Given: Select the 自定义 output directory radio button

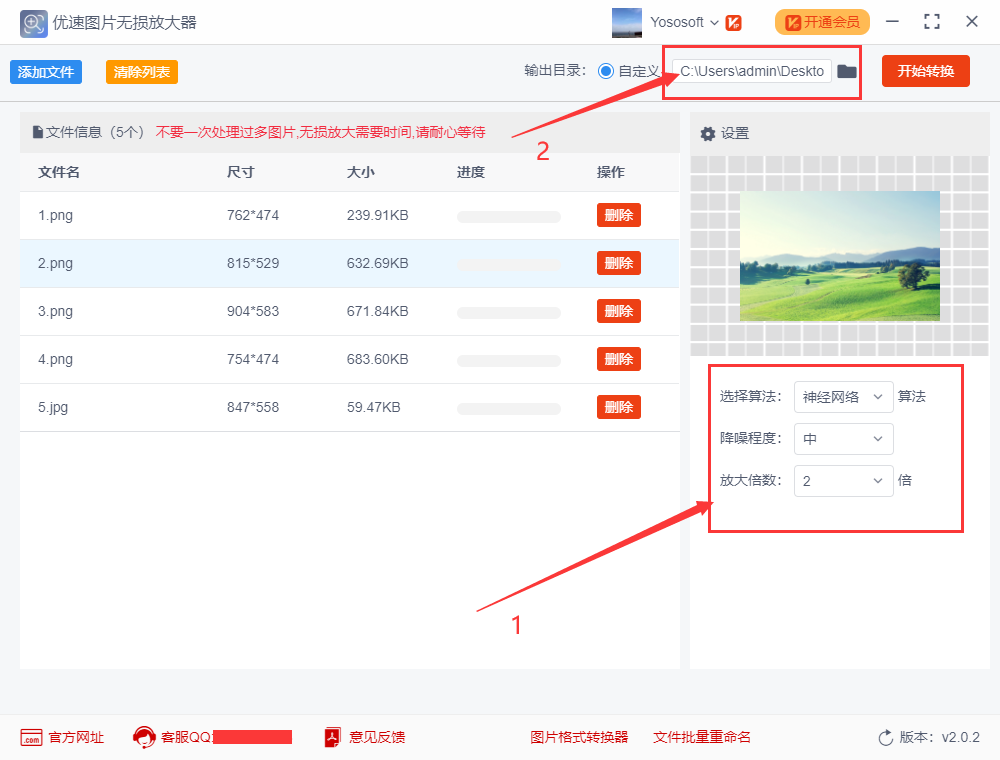Looking at the screenshot, I should coord(605,71).
